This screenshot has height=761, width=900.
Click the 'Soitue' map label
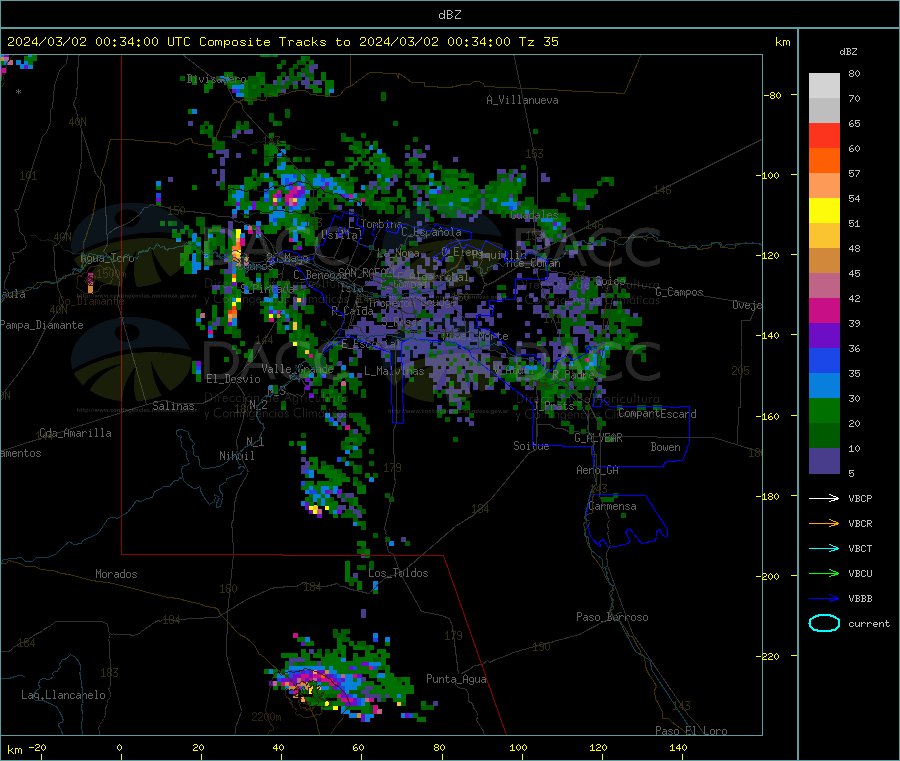point(531,446)
